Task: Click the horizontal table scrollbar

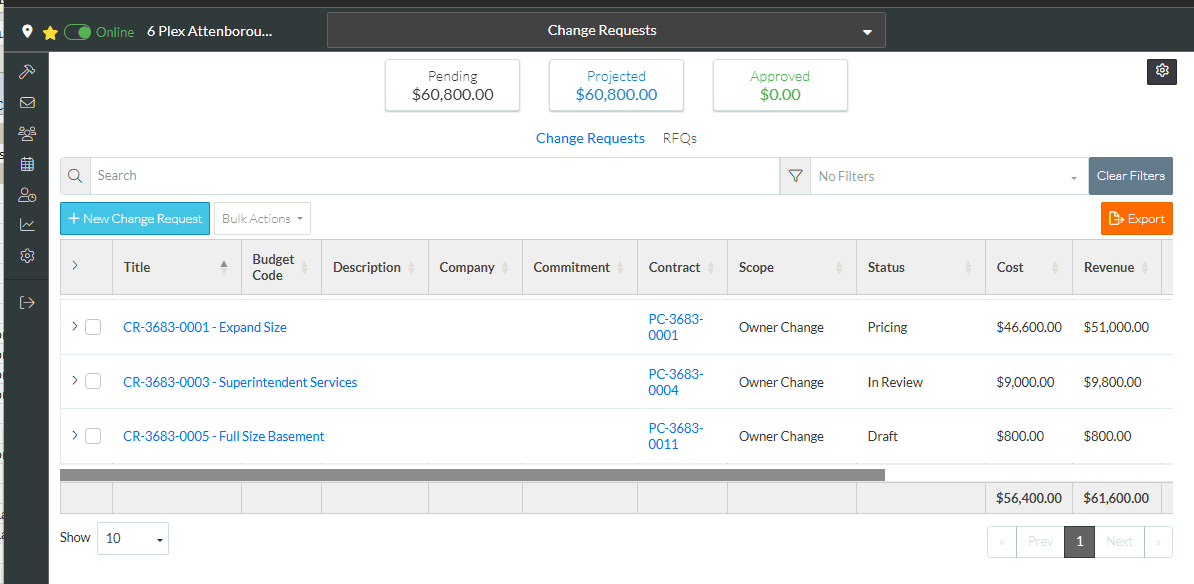Action: click(472, 475)
